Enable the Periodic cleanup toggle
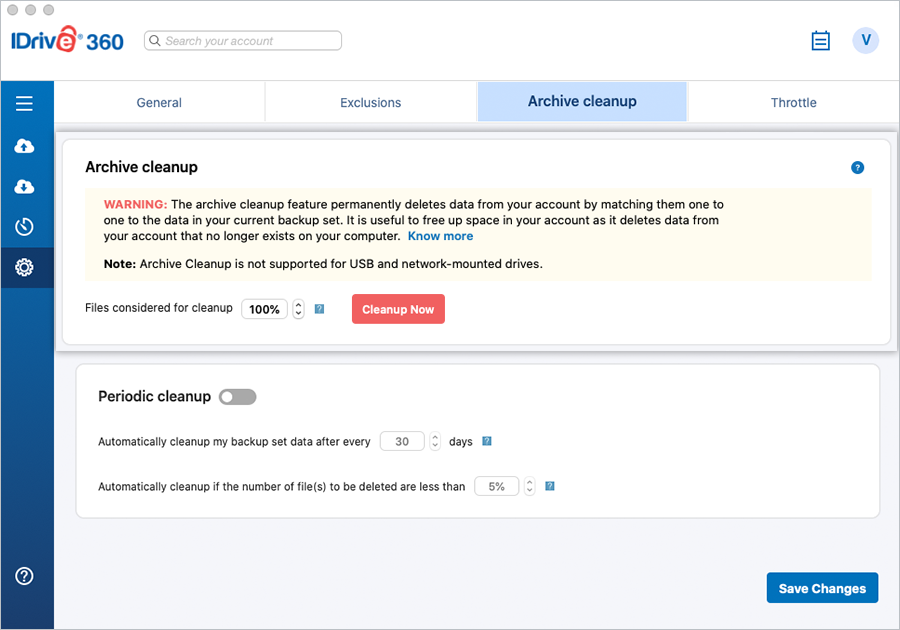Viewport: 900px width, 630px height. pos(238,397)
